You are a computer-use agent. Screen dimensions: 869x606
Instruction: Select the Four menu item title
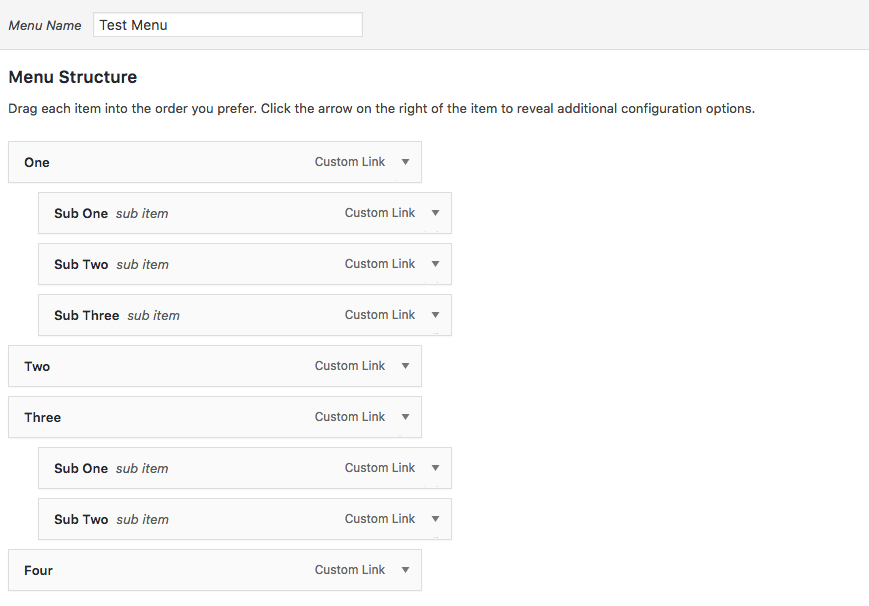point(39,571)
